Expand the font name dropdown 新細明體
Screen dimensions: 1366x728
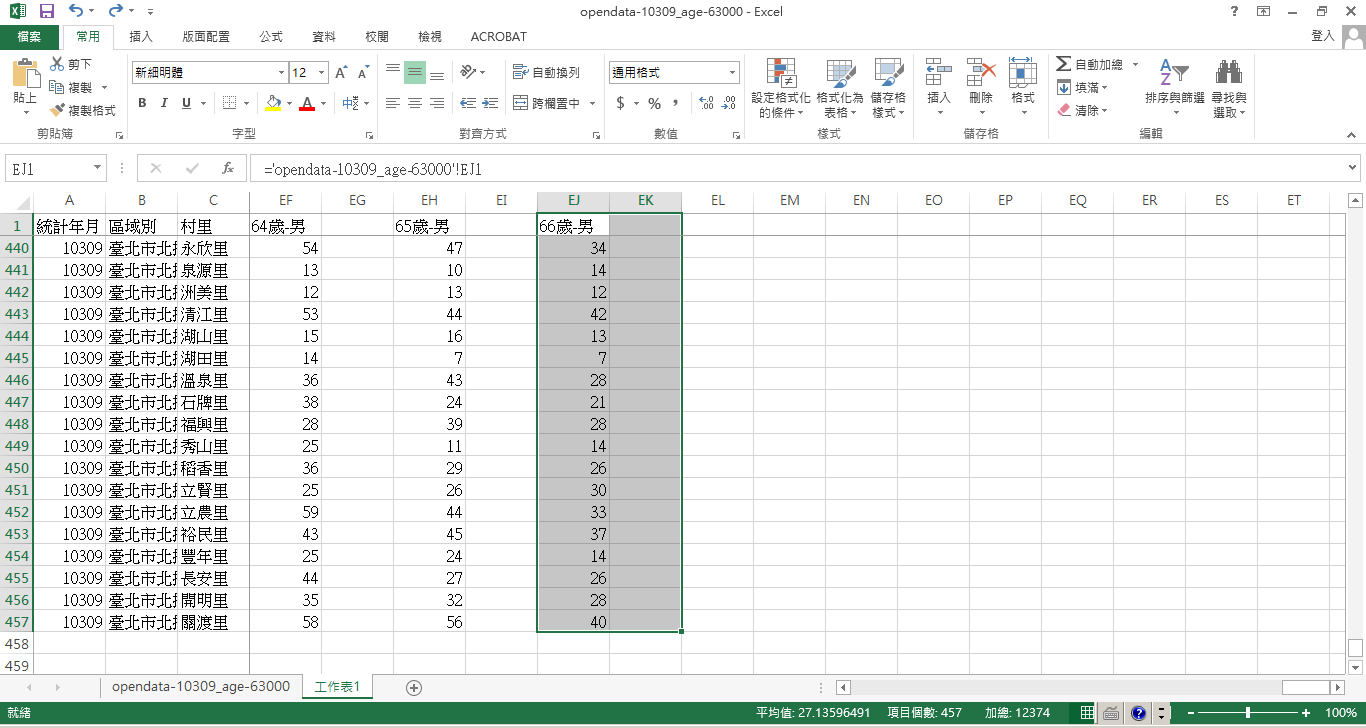281,73
